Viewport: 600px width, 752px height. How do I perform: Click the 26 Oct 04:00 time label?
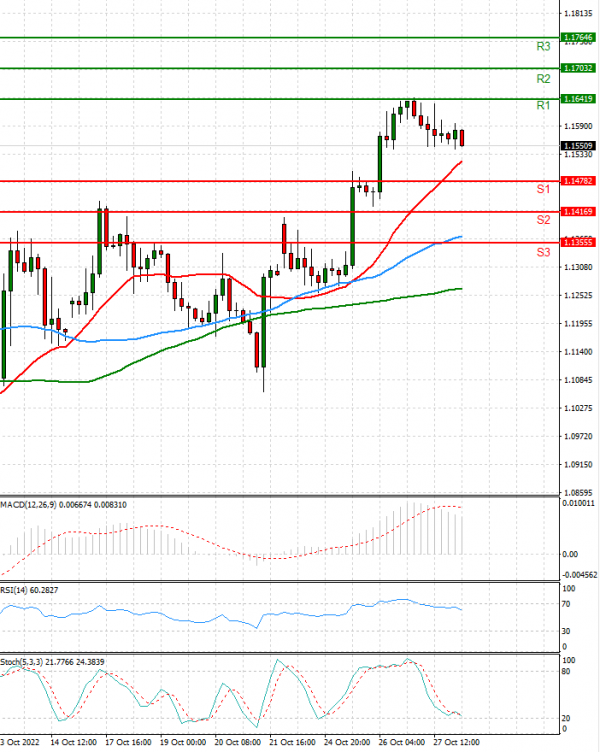pyautogui.click(x=401, y=742)
